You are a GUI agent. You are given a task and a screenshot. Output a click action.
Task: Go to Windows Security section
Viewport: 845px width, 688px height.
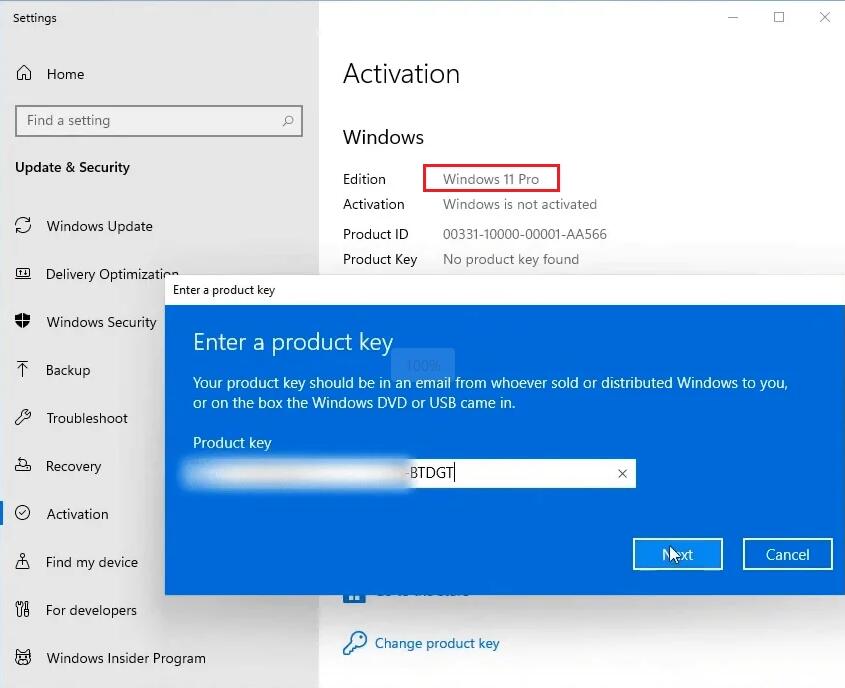point(101,322)
